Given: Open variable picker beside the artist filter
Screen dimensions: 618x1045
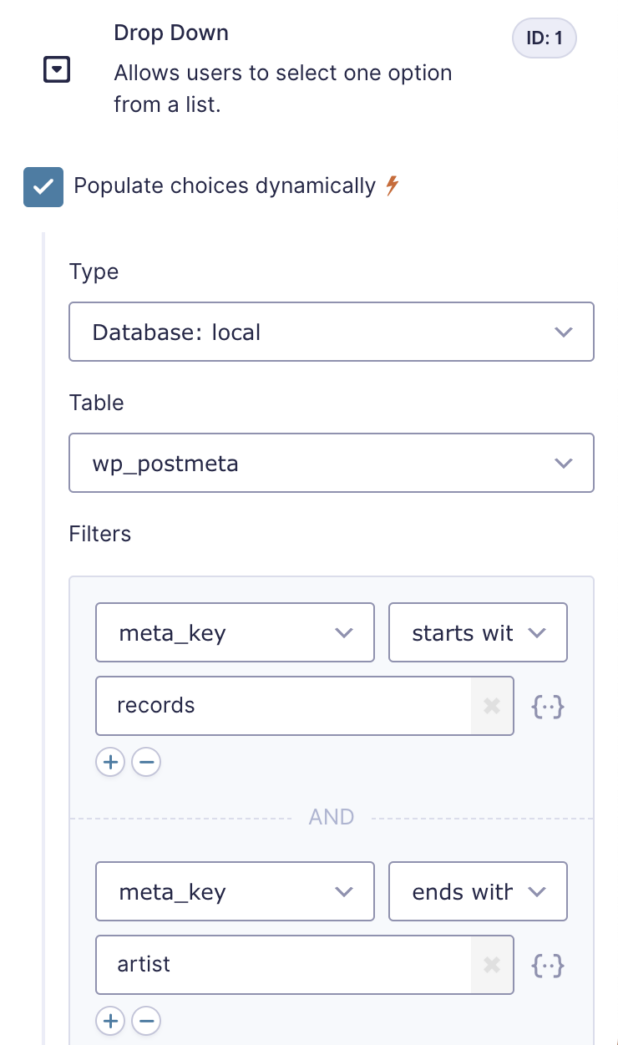Looking at the screenshot, I should 547,965.
